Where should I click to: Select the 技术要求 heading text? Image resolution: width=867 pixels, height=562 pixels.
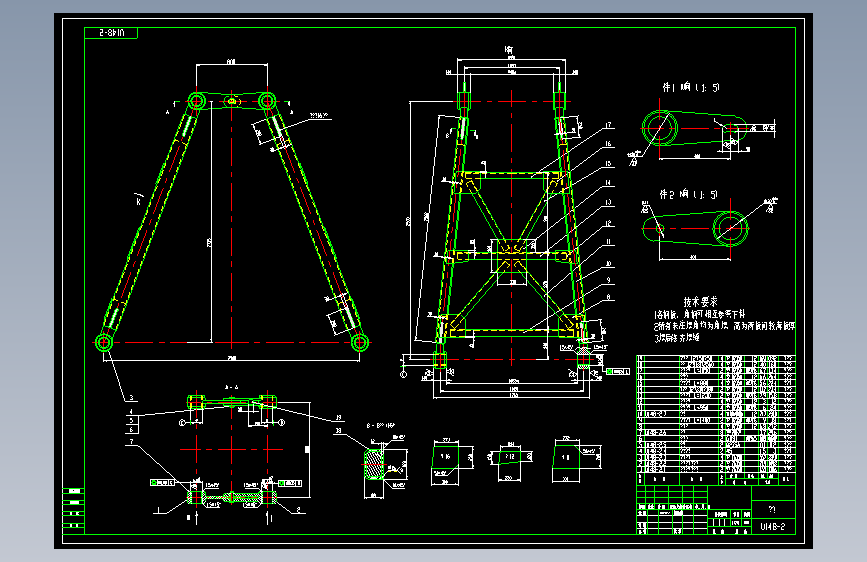[700, 302]
